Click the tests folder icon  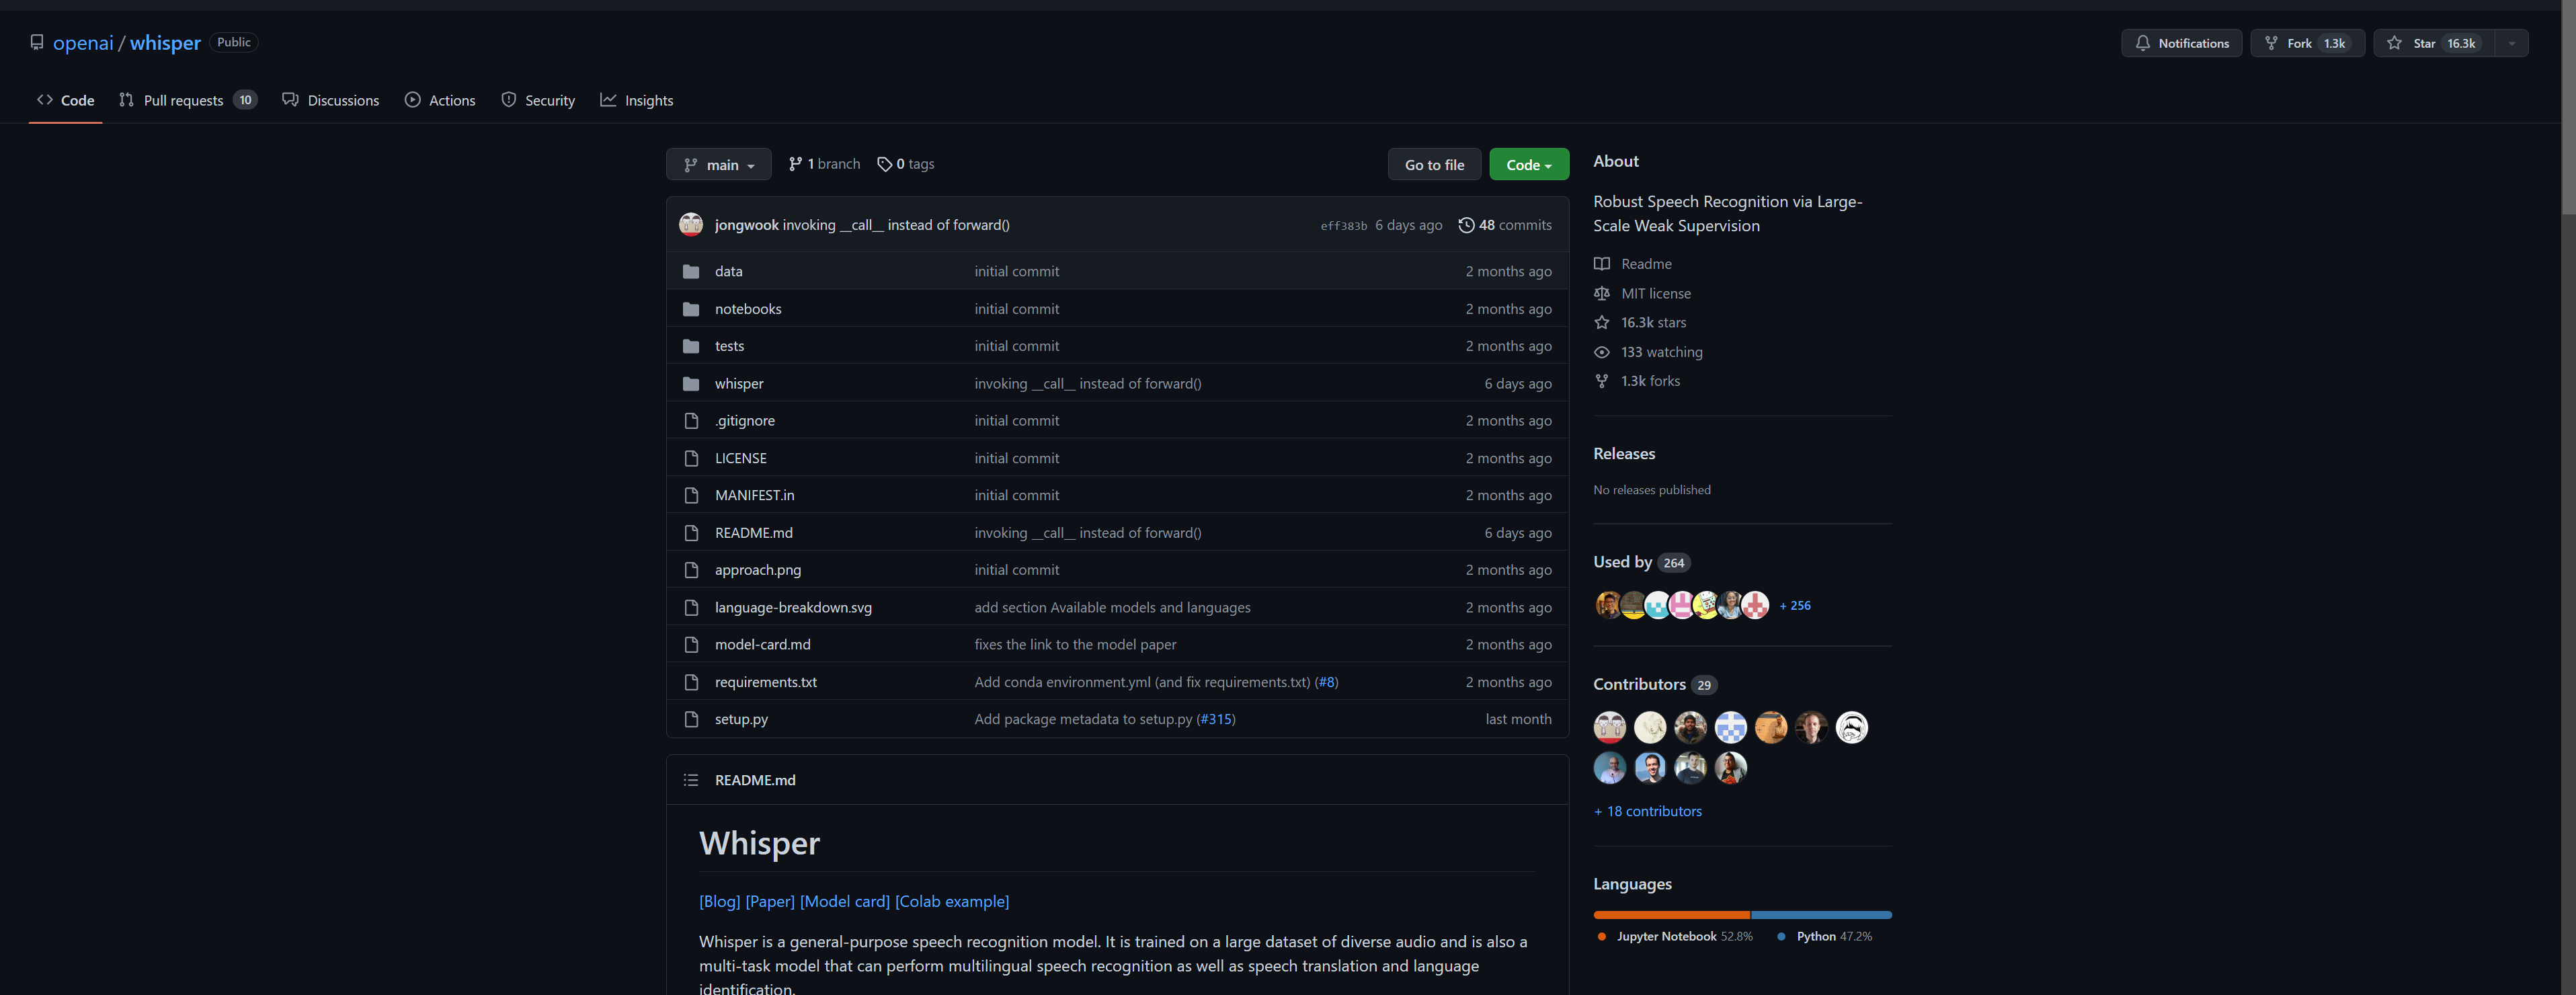click(690, 346)
